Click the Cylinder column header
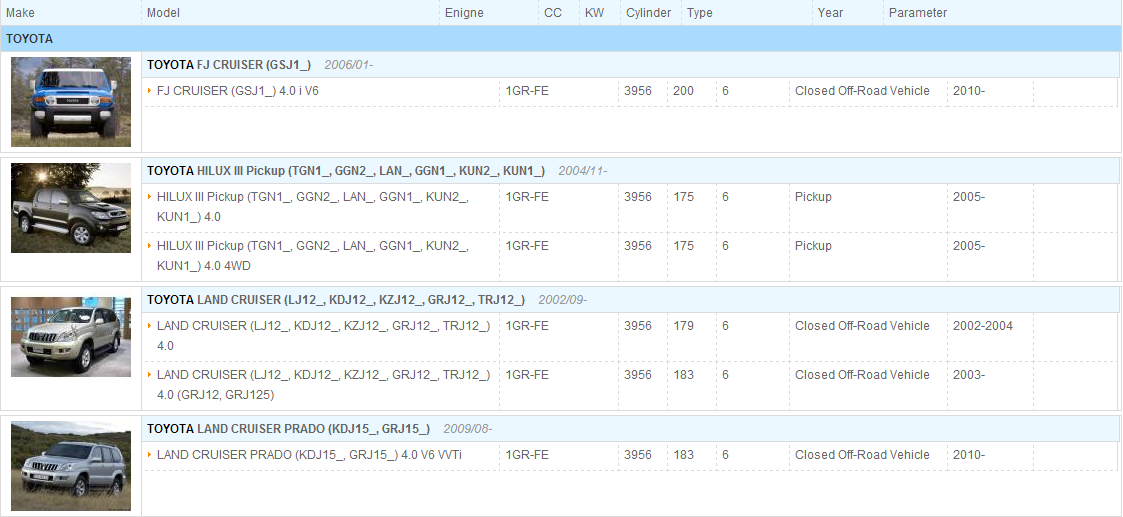1123x517 pixels. (x=649, y=13)
